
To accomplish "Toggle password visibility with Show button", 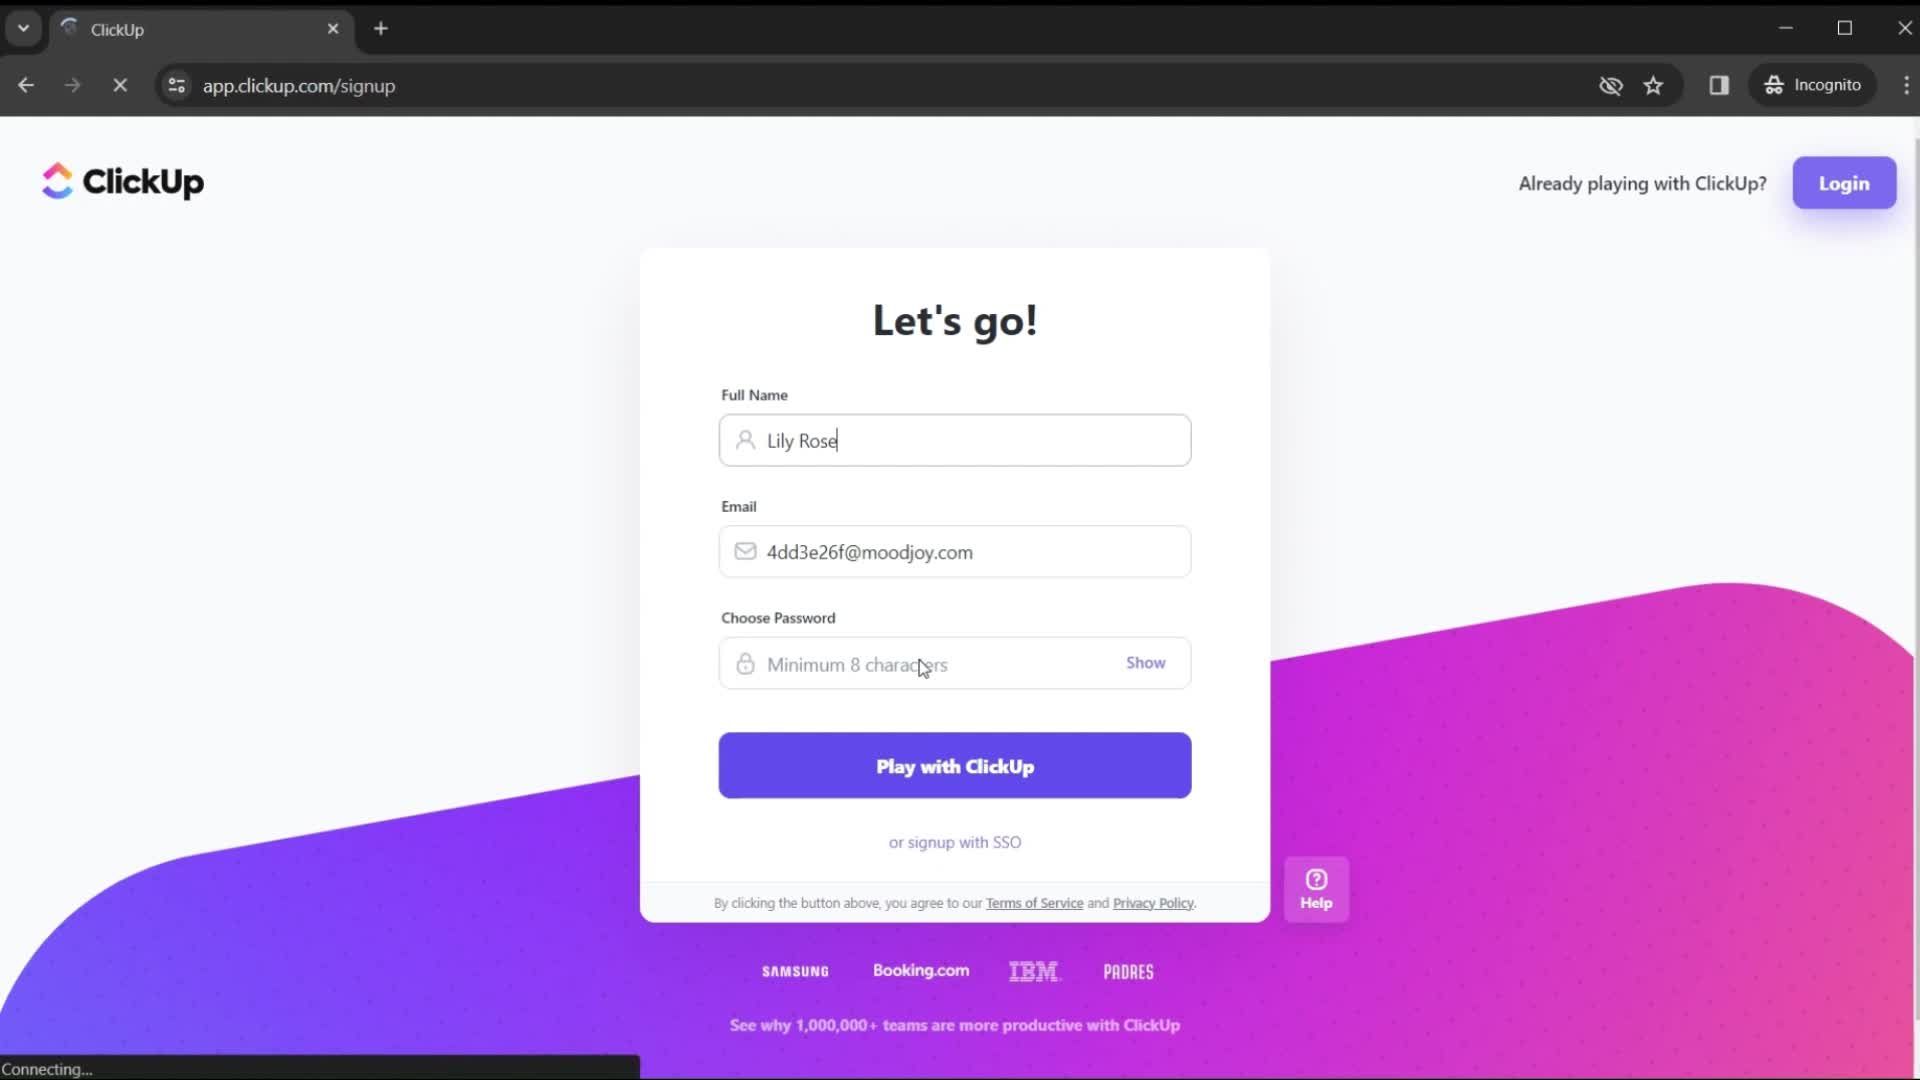I will (x=1145, y=662).
